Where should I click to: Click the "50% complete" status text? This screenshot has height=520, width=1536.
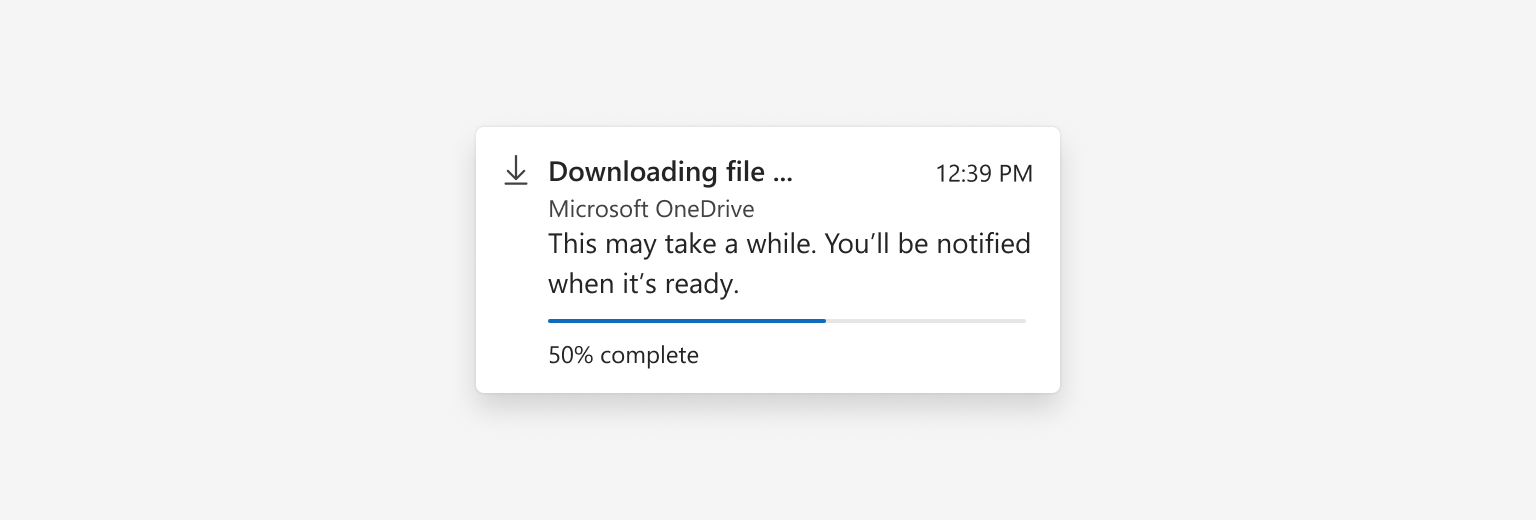623,355
